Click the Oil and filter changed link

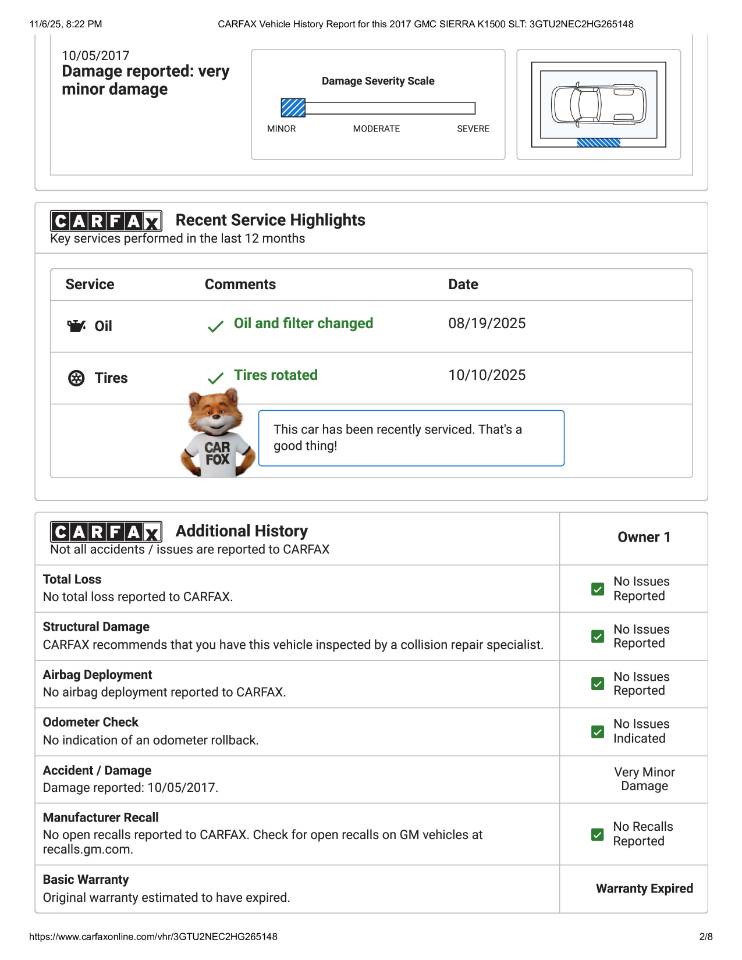(x=303, y=324)
